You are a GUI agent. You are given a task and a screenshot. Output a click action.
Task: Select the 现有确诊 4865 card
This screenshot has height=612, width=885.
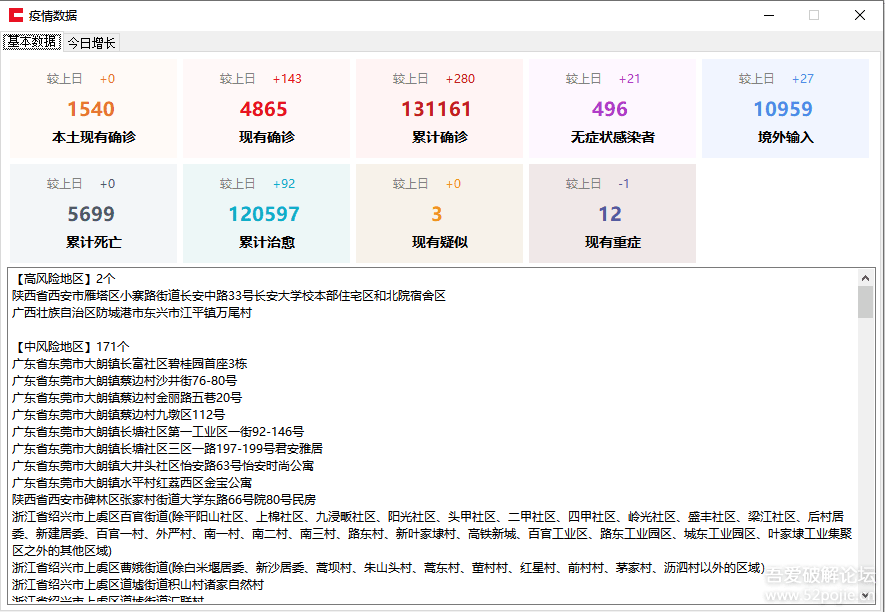coord(266,108)
